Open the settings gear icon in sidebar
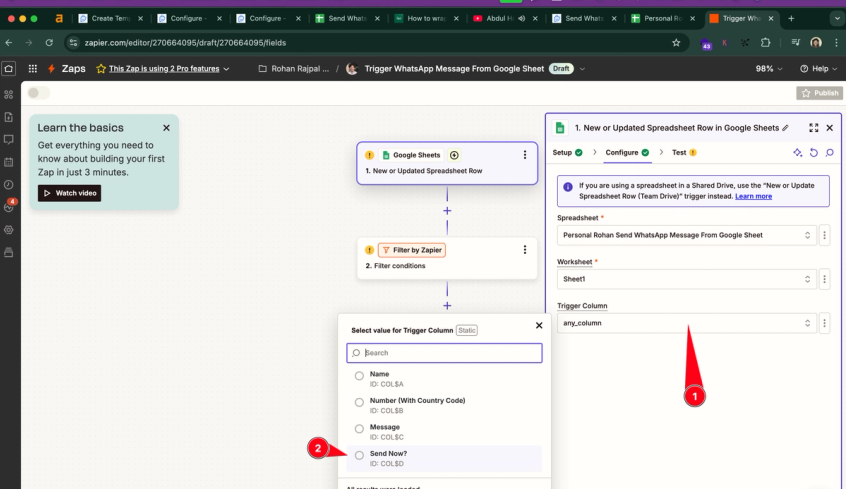The image size is (846, 489). (x=9, y=230)
